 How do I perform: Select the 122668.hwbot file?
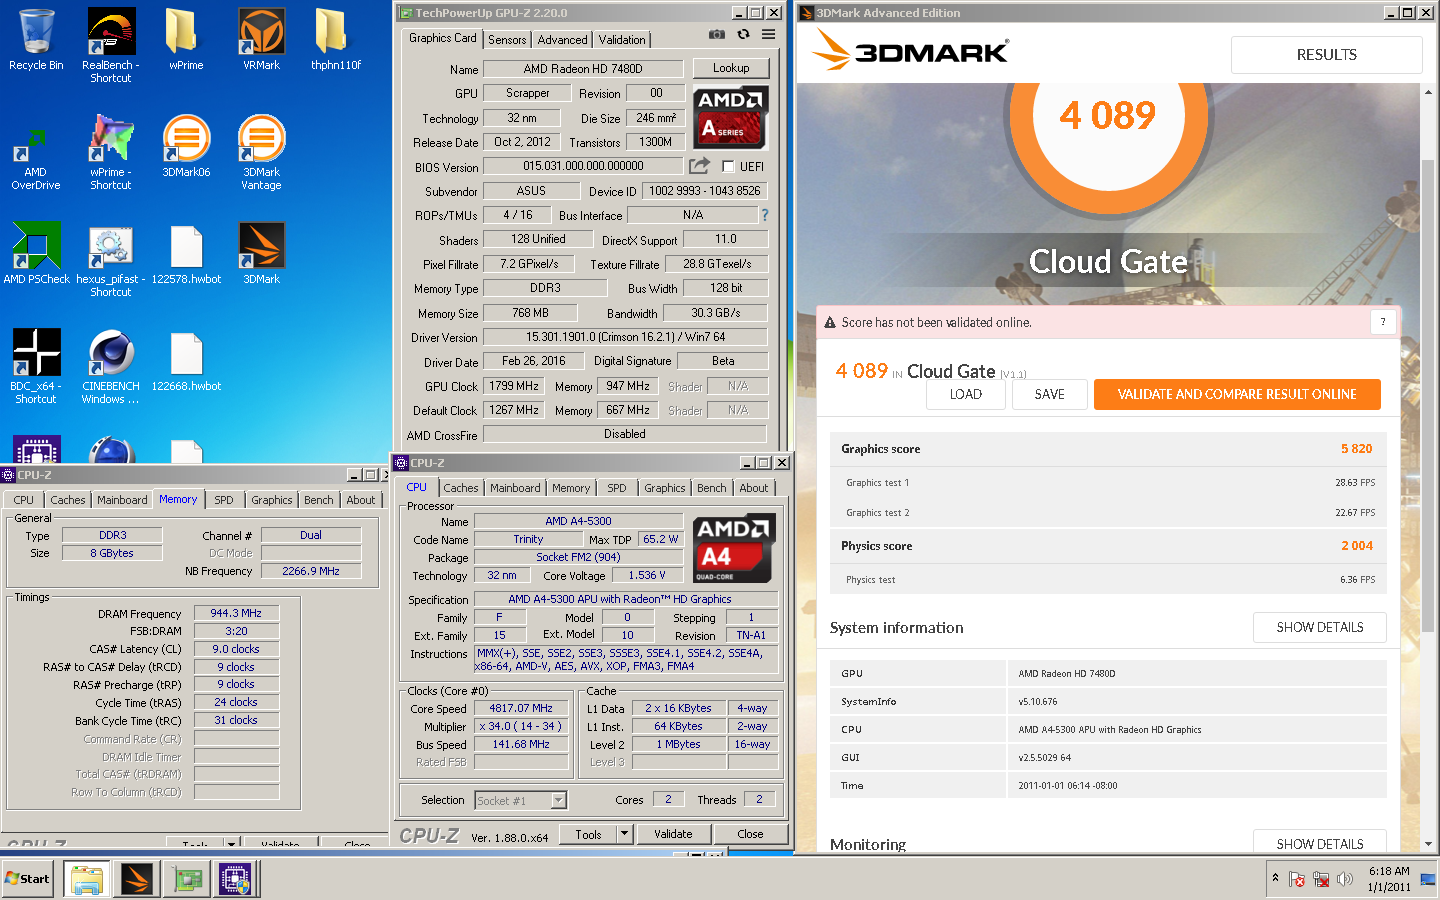pyautogui.click(x=186, y=361)
